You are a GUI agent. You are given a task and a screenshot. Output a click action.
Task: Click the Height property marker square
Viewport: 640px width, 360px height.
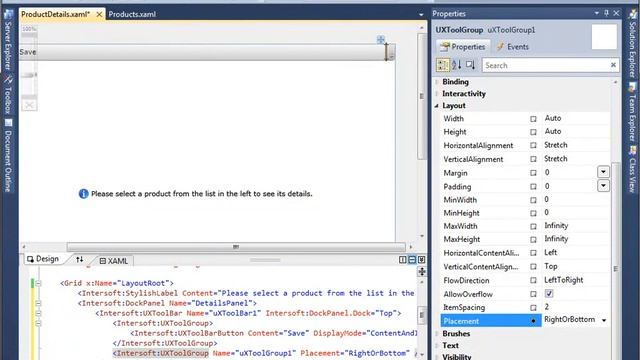click(533, 132)
